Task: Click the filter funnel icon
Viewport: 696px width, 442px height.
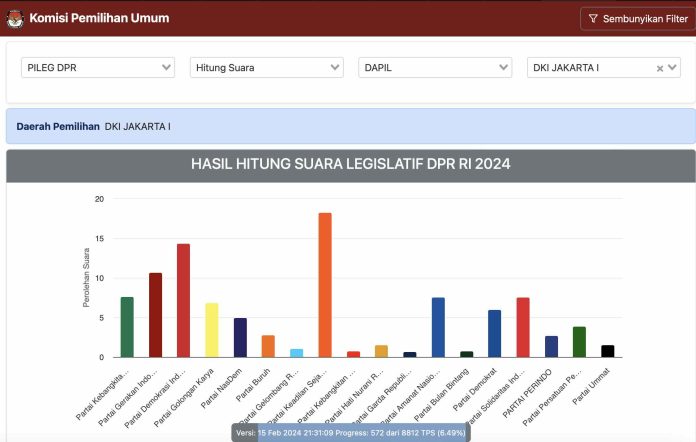Action: tap(593, 18)
